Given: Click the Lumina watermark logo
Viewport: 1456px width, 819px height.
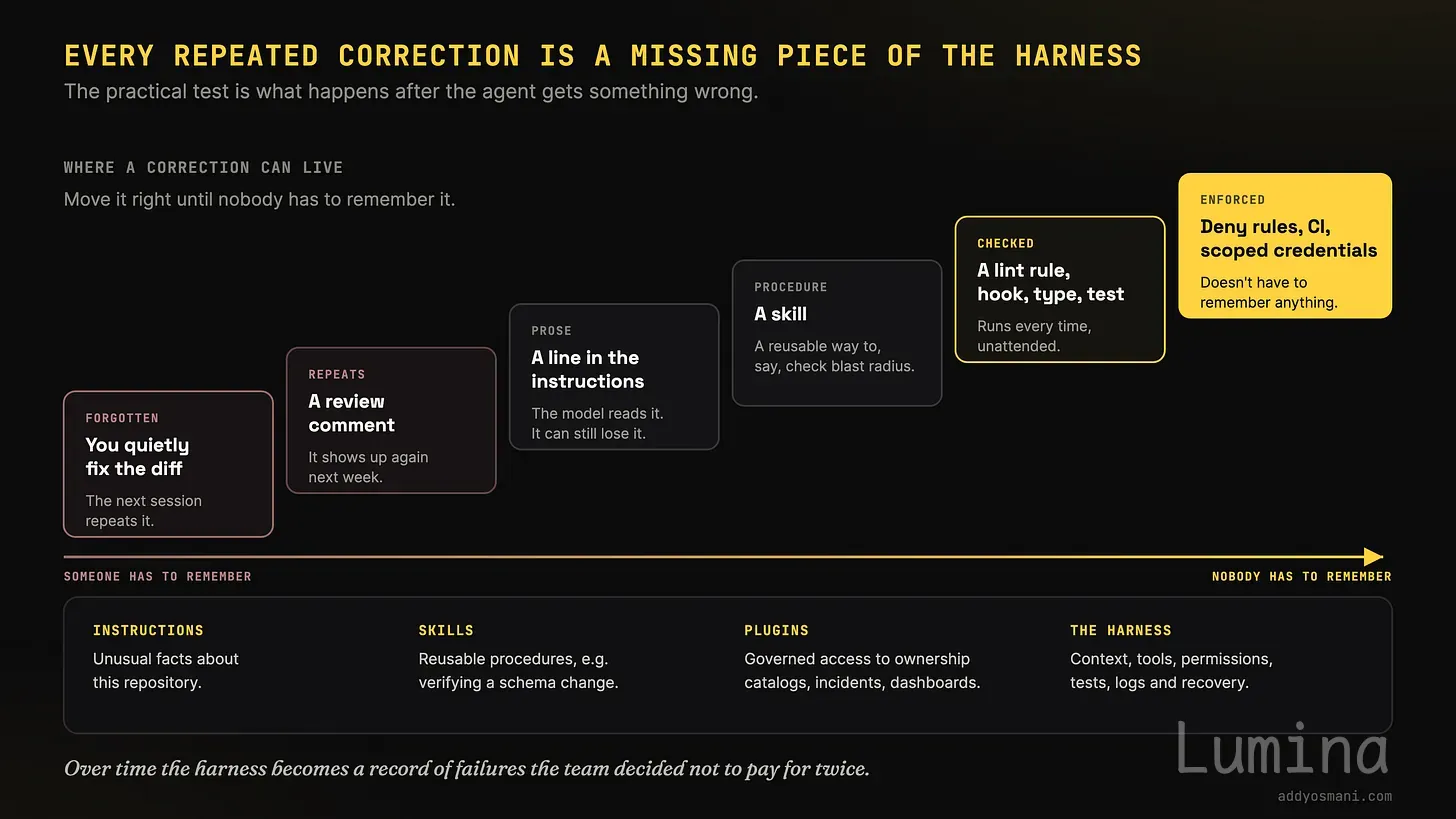Looking at the screenshot, I should (1283, 749).
